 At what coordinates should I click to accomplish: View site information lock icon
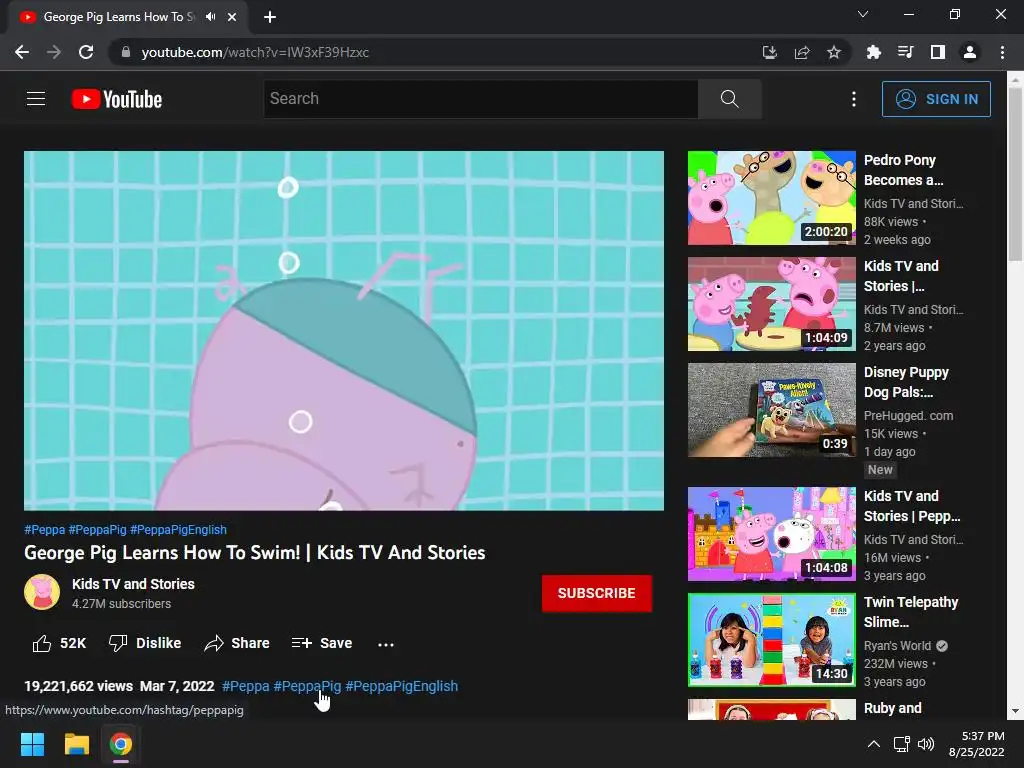tap(126, 52)
